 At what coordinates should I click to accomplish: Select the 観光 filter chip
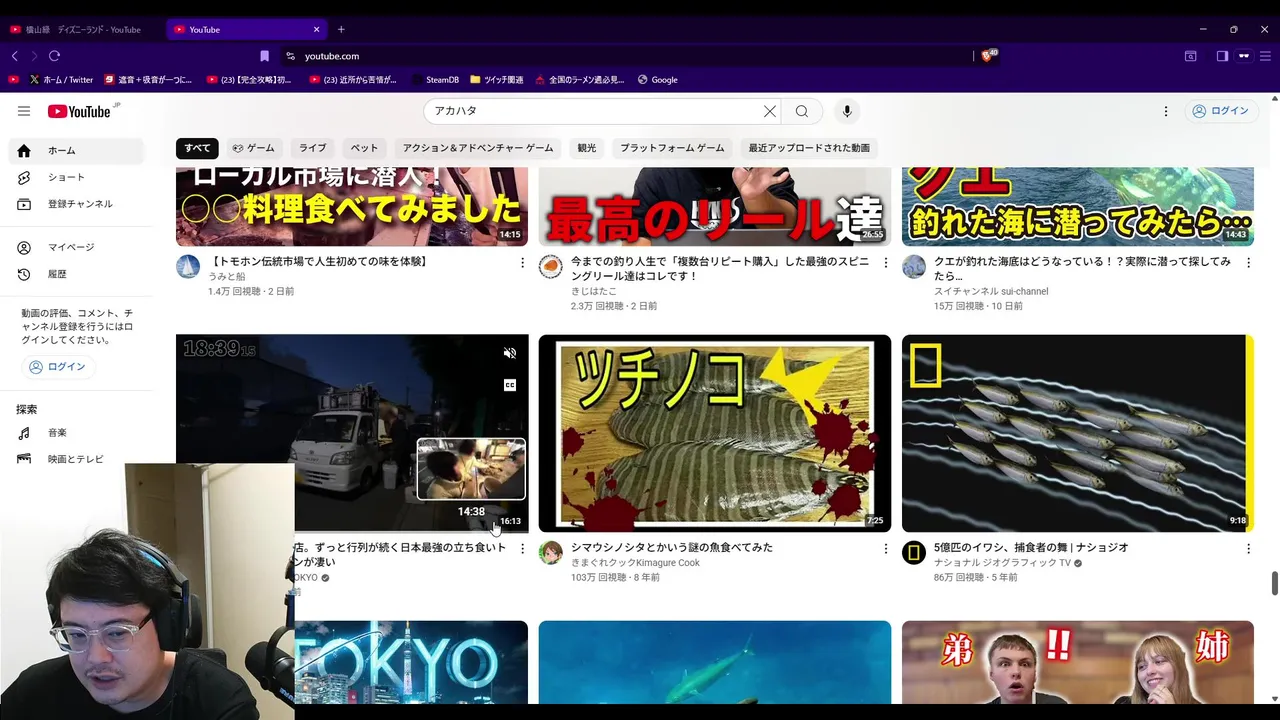586,148
